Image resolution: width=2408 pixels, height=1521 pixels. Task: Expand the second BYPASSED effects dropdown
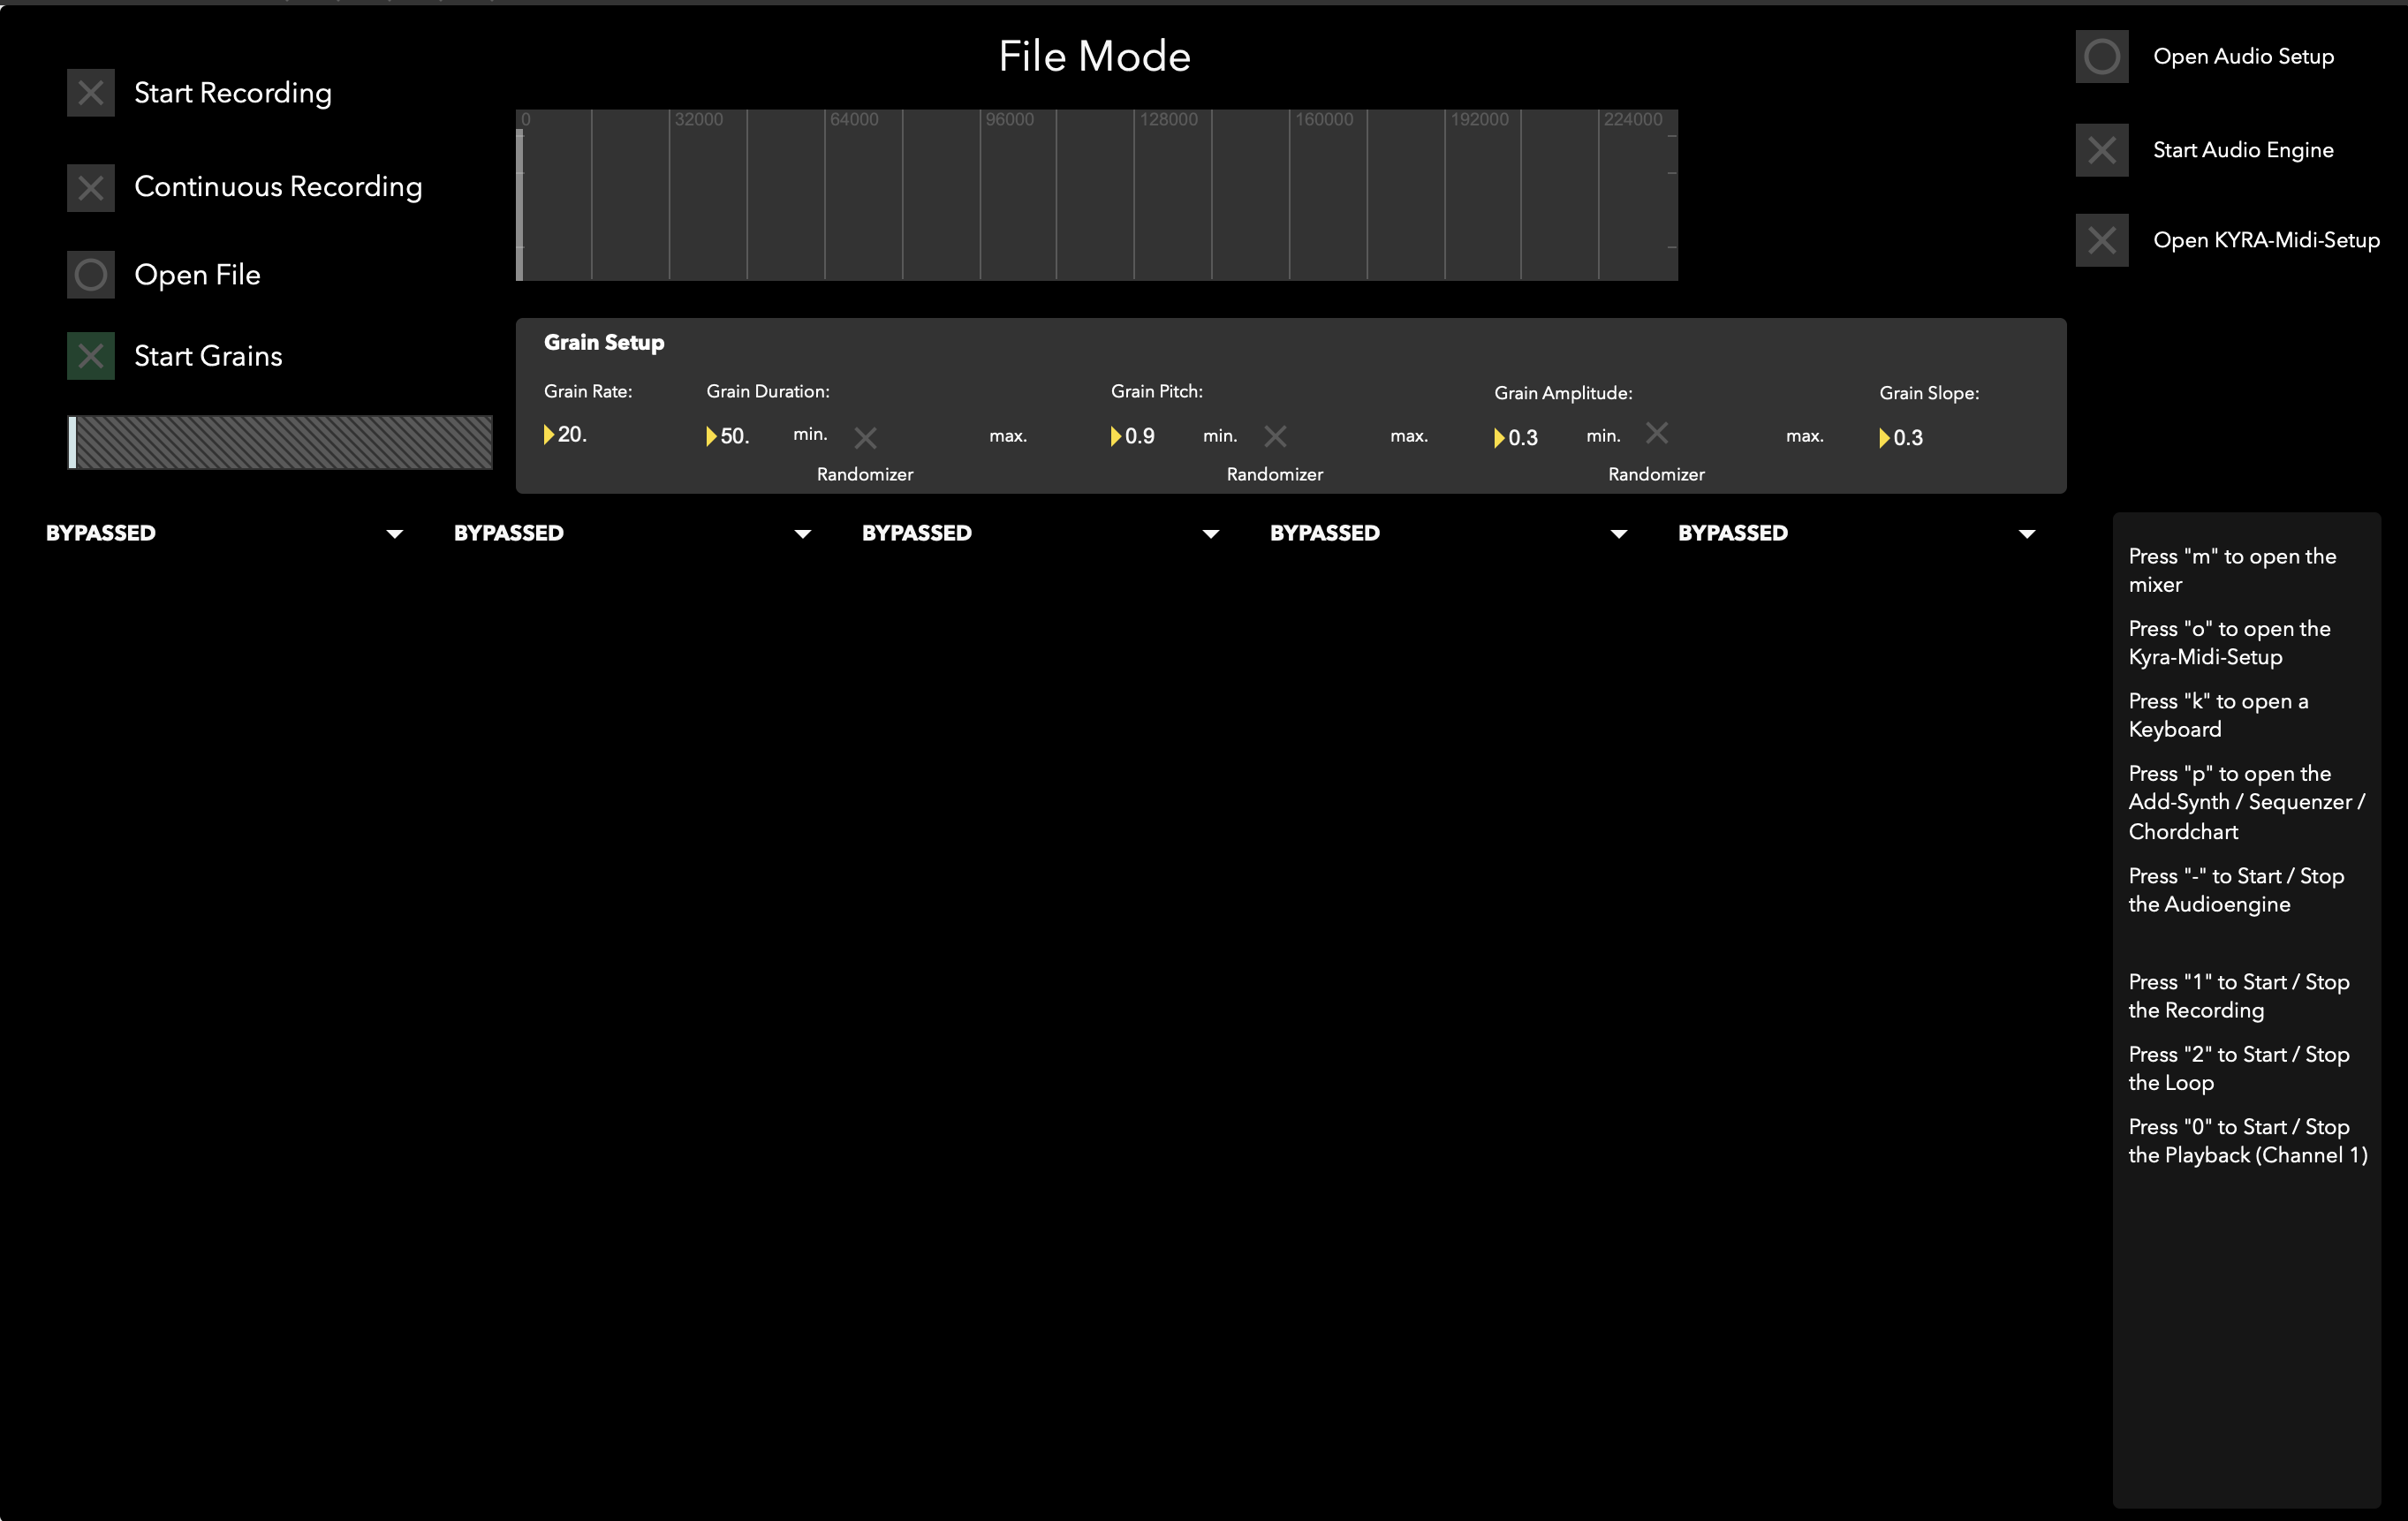click(x=801, y=533)
